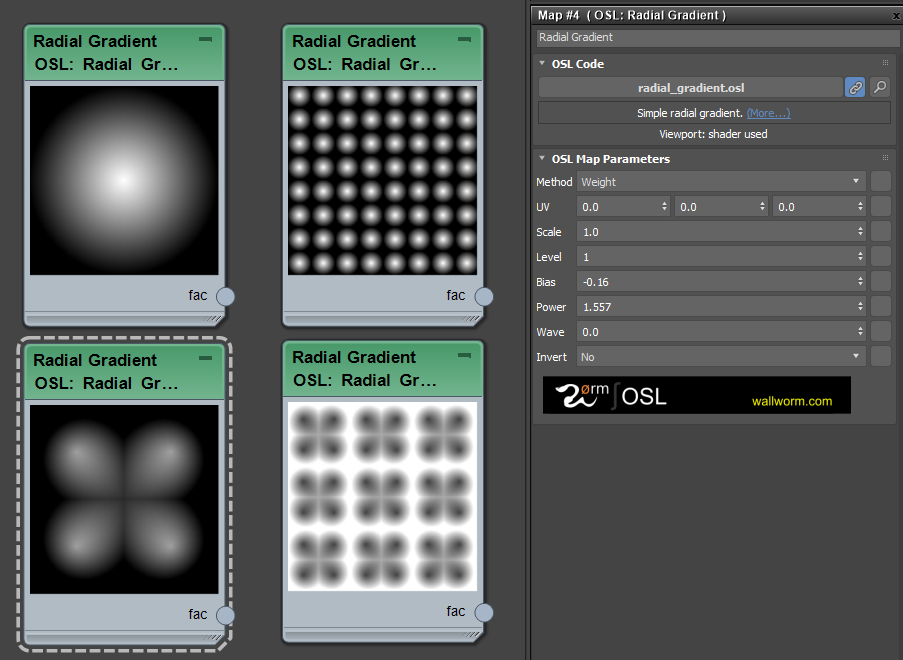The image size is (903, 660).
Task: Click the Scale spinner arrows
Action: pyautogui.click(x=860, y=232)
